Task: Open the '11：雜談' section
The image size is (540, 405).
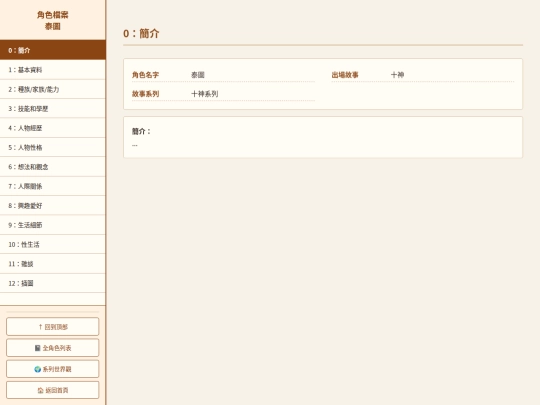Action: [x=53, y=264]
